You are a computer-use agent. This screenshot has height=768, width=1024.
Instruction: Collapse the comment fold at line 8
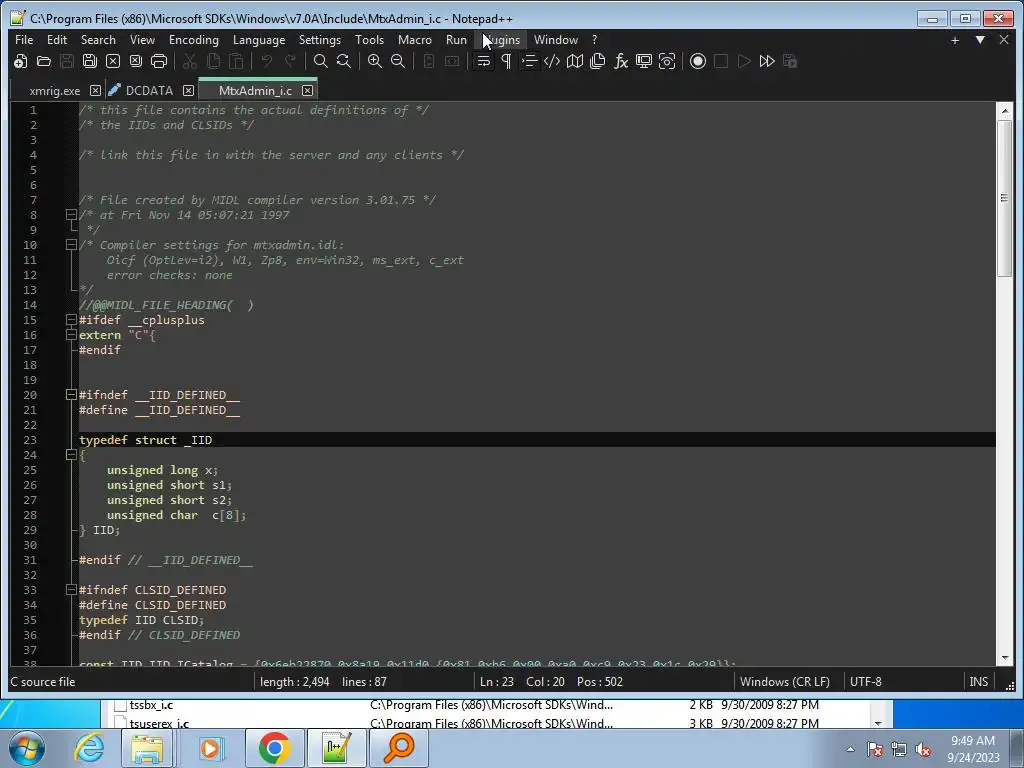pos(71,214)
